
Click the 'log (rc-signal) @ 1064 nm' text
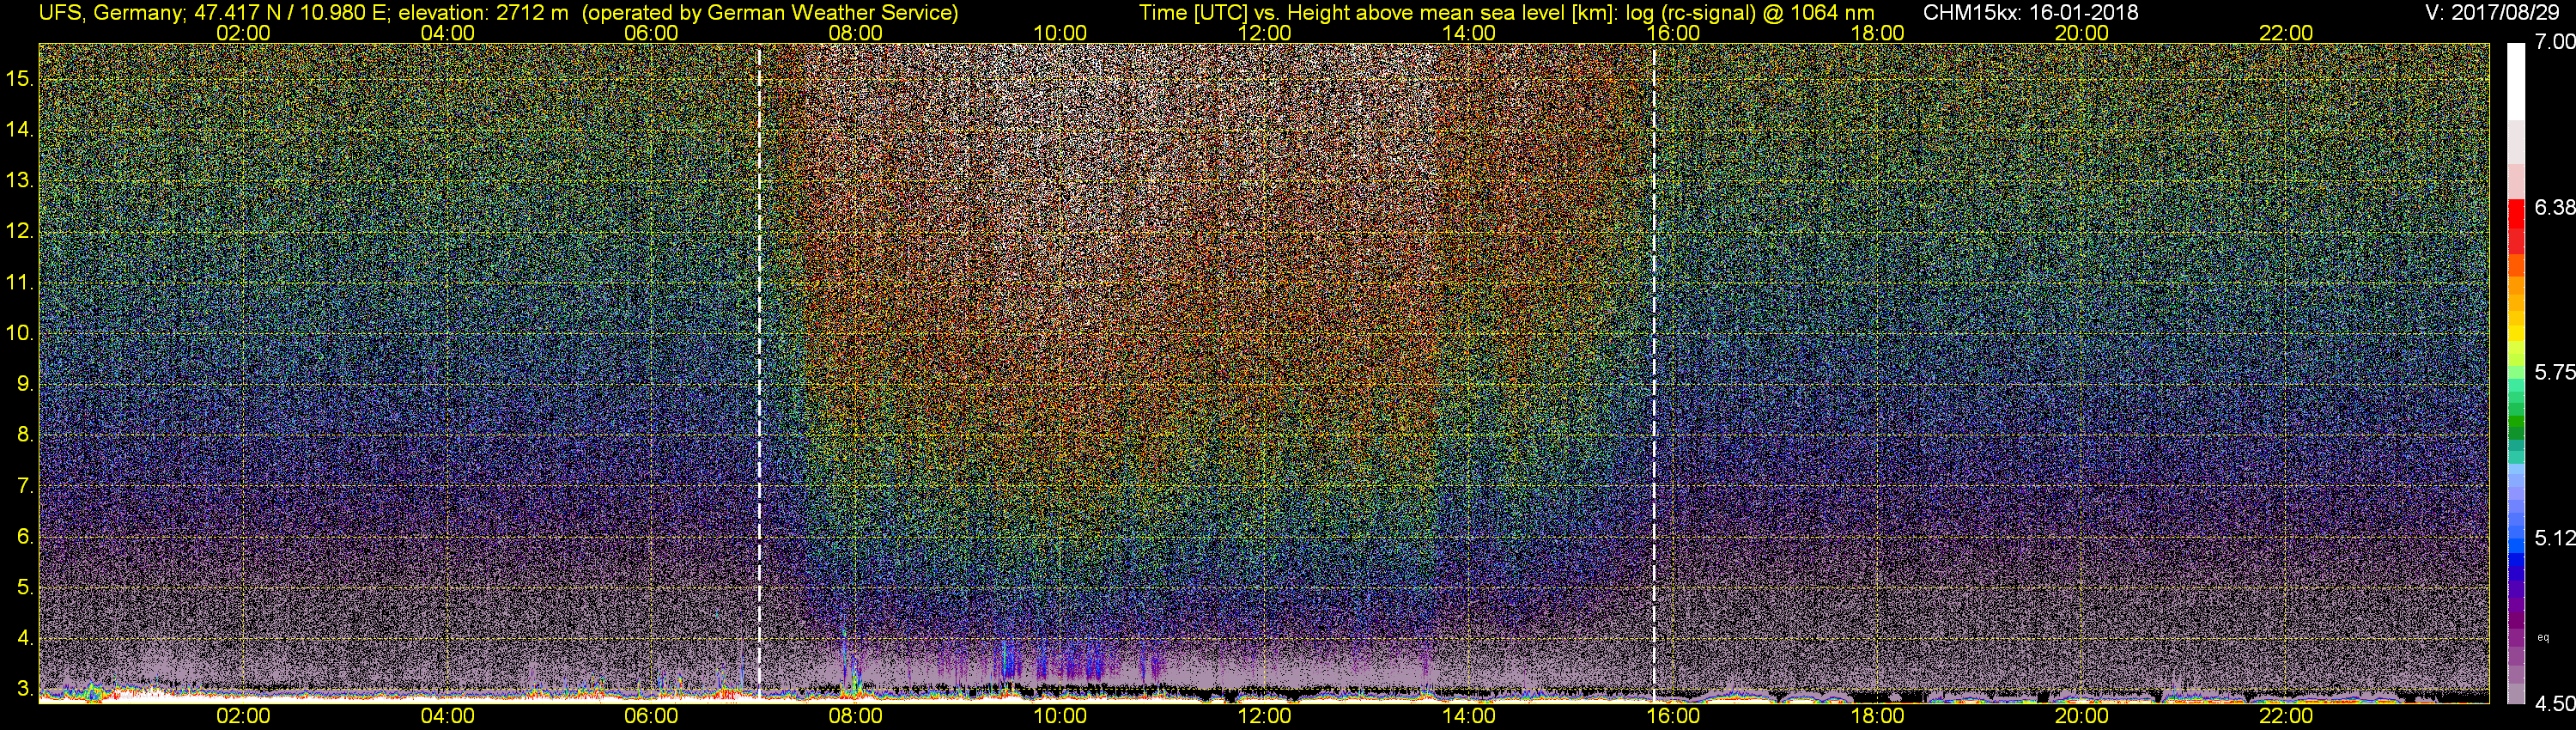(x=1750, y=13)
